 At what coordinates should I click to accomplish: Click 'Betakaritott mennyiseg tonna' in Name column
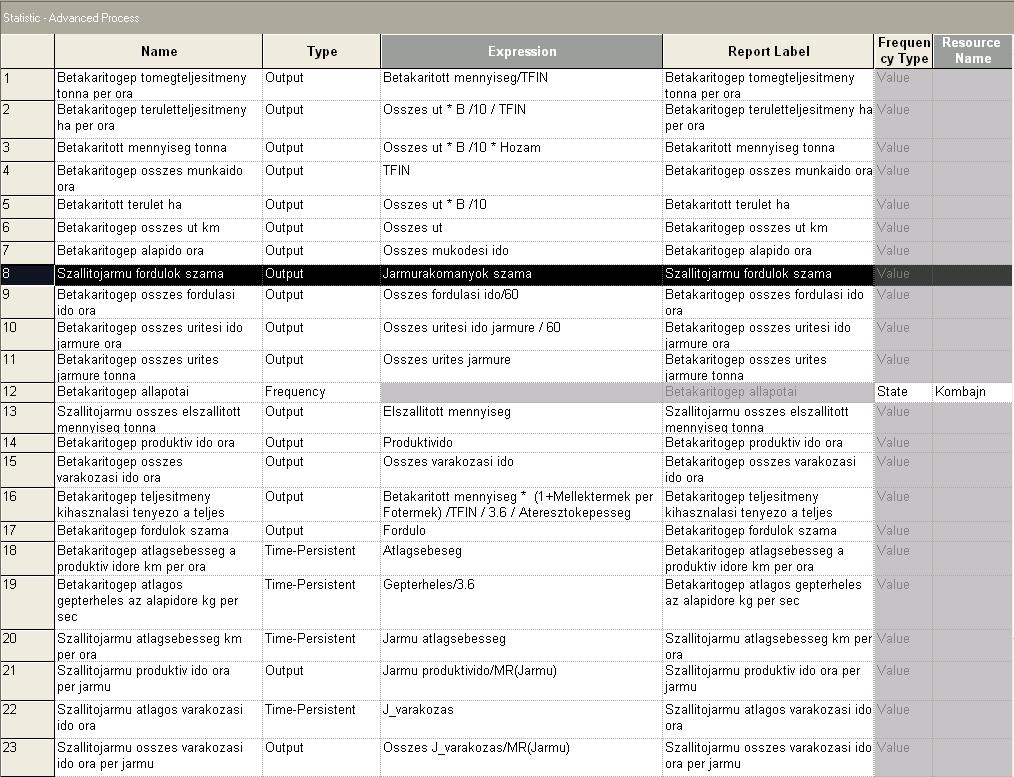click(x=158, y=150)
